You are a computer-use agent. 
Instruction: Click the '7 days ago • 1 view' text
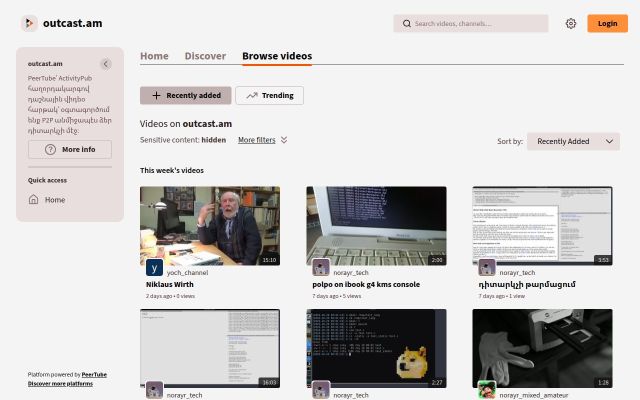(x=502, y=296)
